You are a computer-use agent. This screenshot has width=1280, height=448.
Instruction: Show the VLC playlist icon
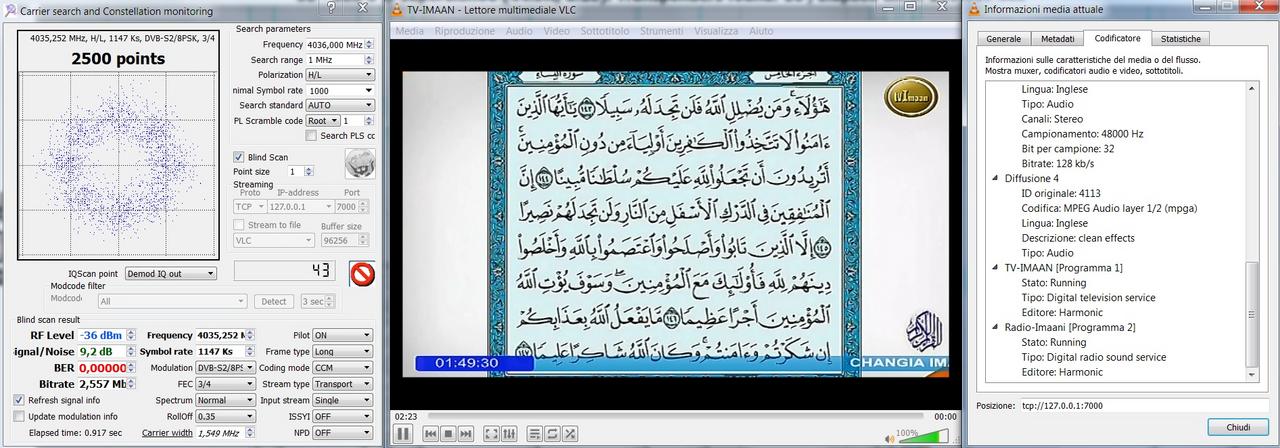[x=534, y=434]
